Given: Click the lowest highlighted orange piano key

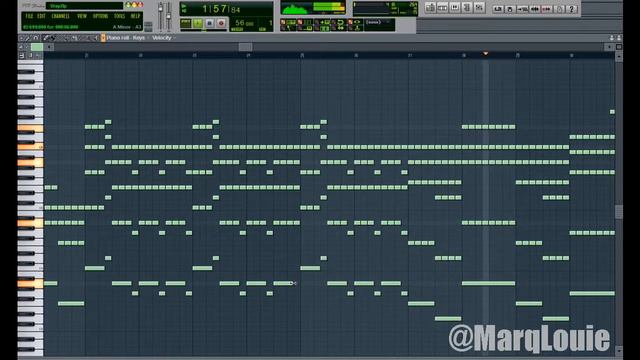Looking at the screenshot, I should (x=30, y=283).
